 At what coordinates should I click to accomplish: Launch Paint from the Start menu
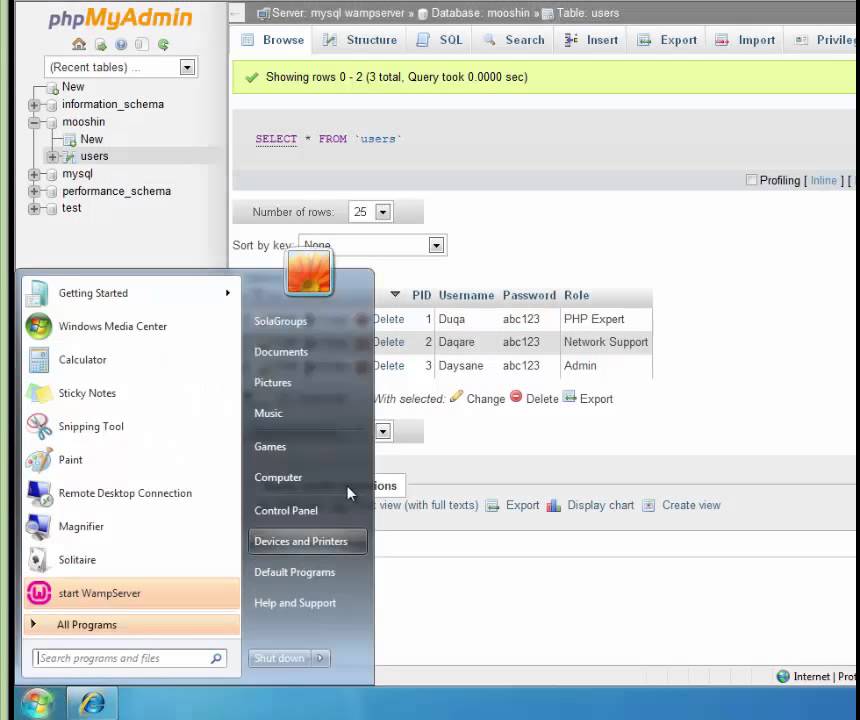[x=132, y=460]
